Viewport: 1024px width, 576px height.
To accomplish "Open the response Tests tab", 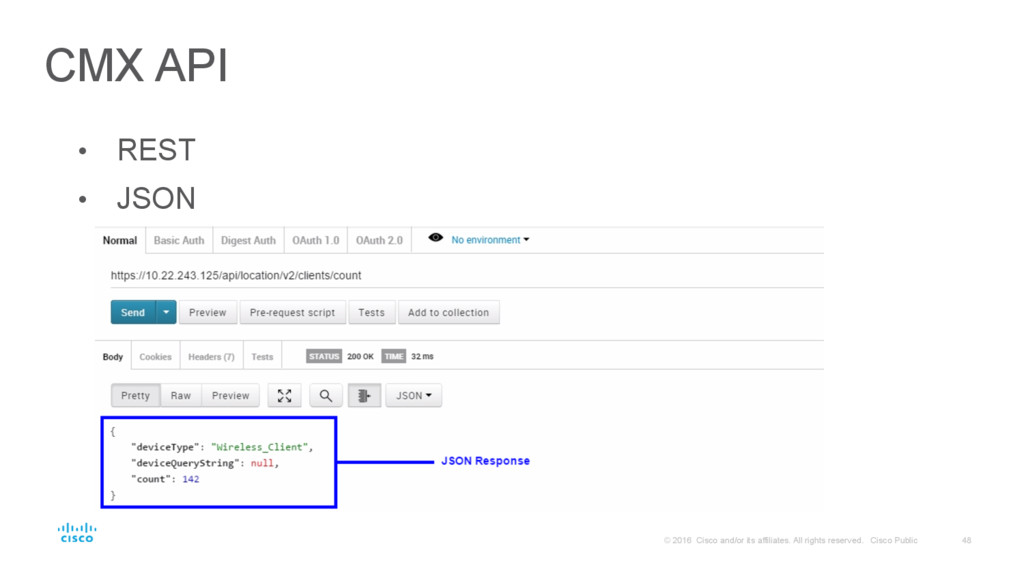I will click(263, 357).
